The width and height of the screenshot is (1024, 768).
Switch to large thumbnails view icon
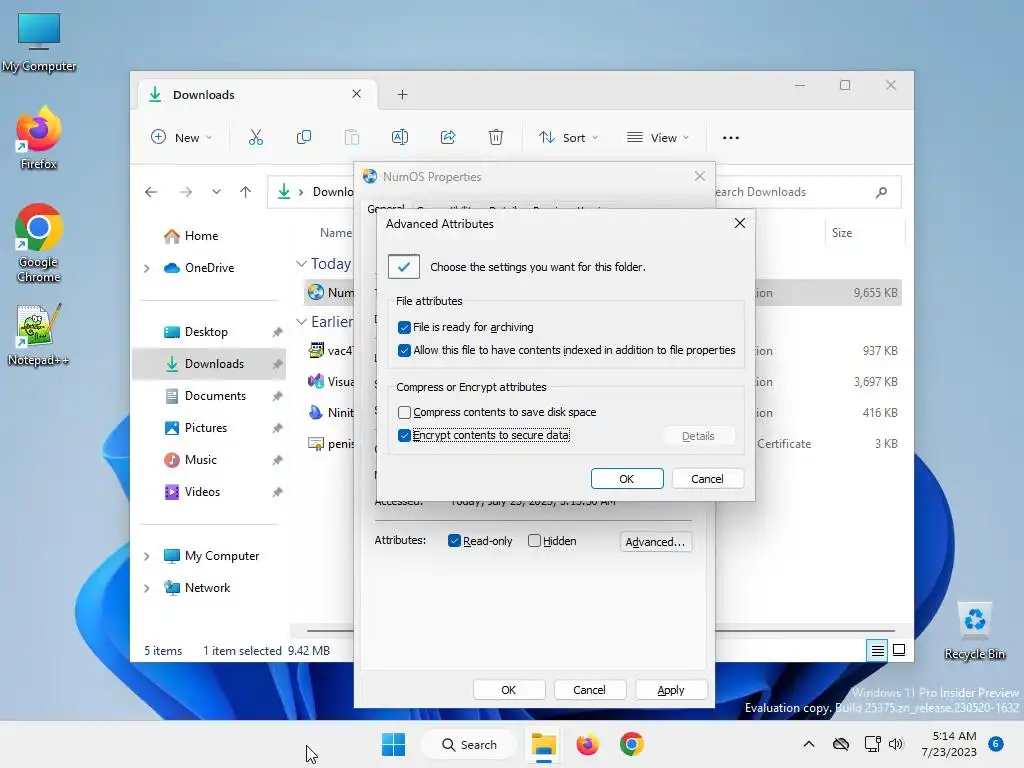click(899, 650)
